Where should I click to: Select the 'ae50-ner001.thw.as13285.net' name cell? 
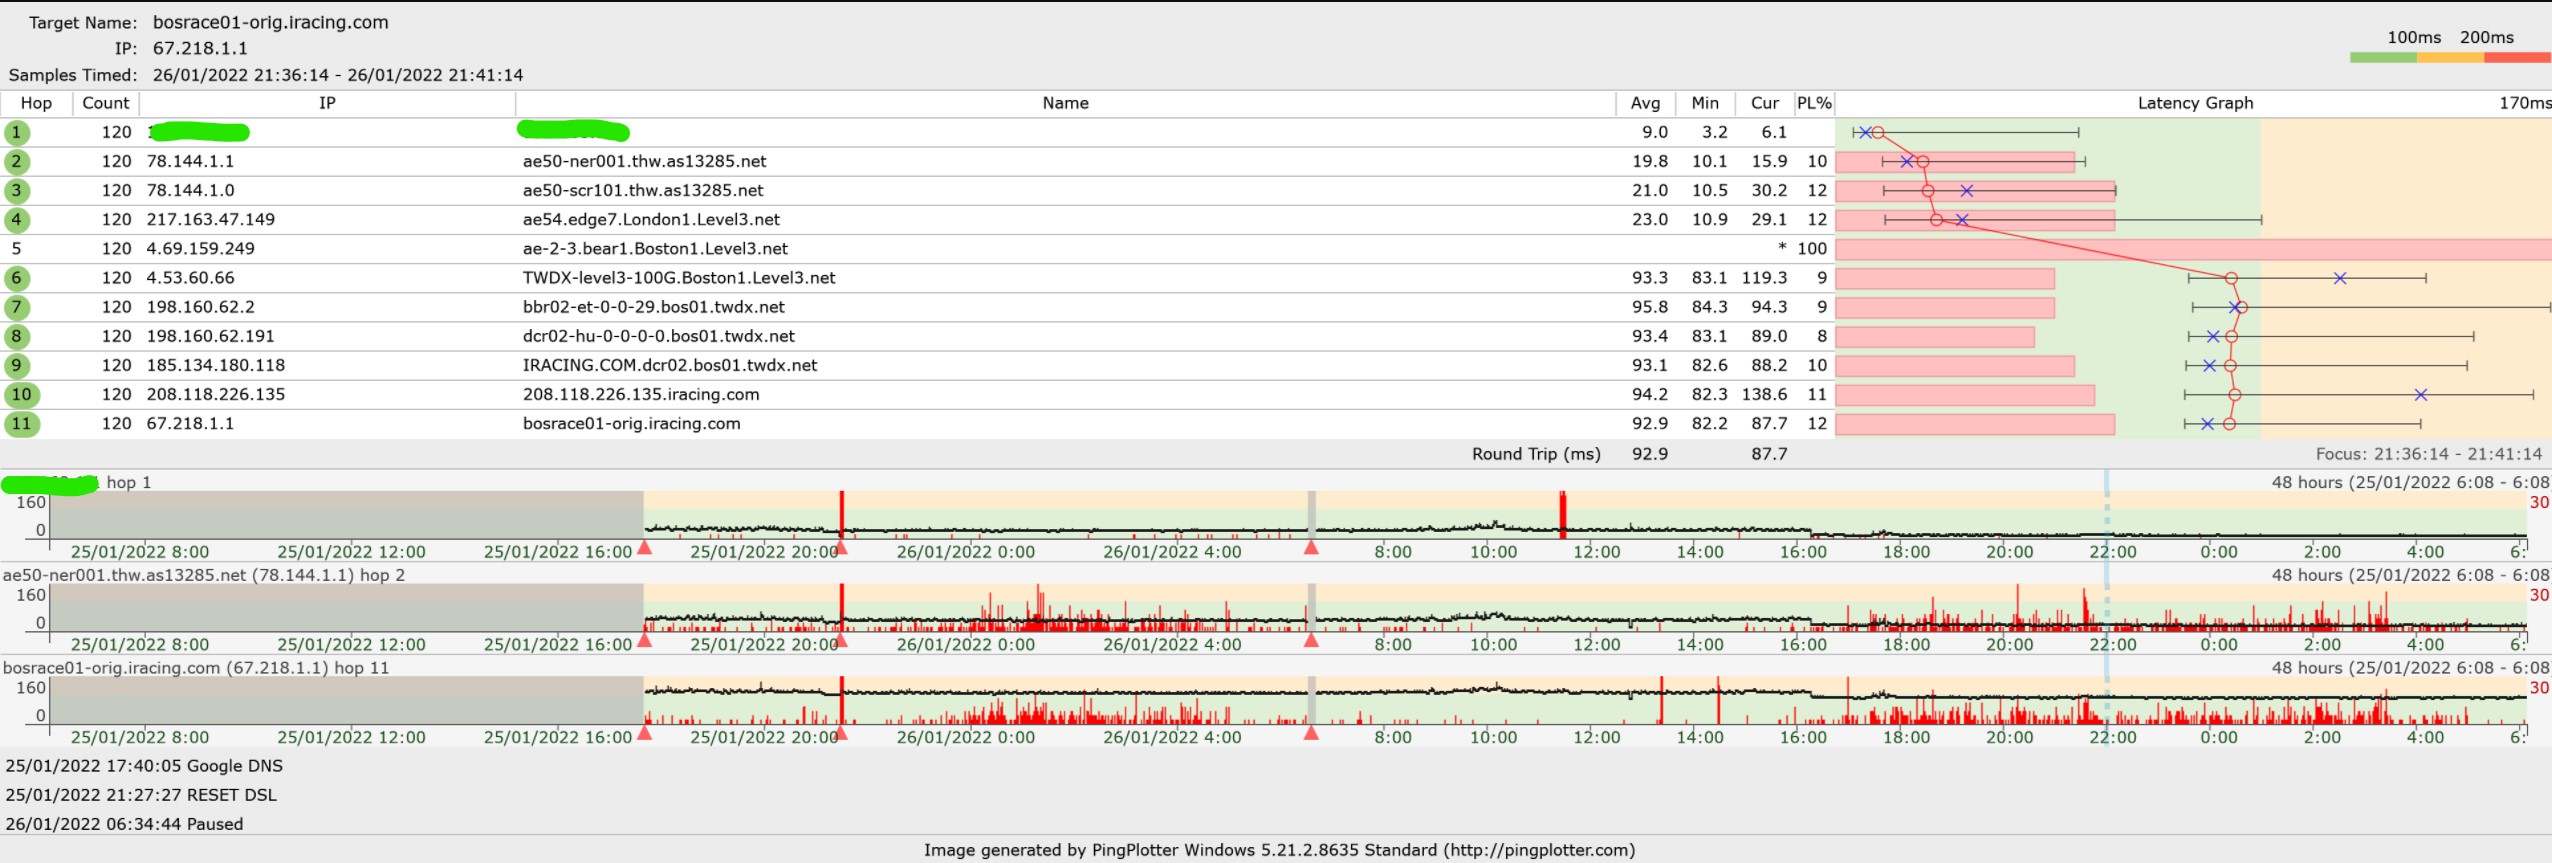point(645,161)
